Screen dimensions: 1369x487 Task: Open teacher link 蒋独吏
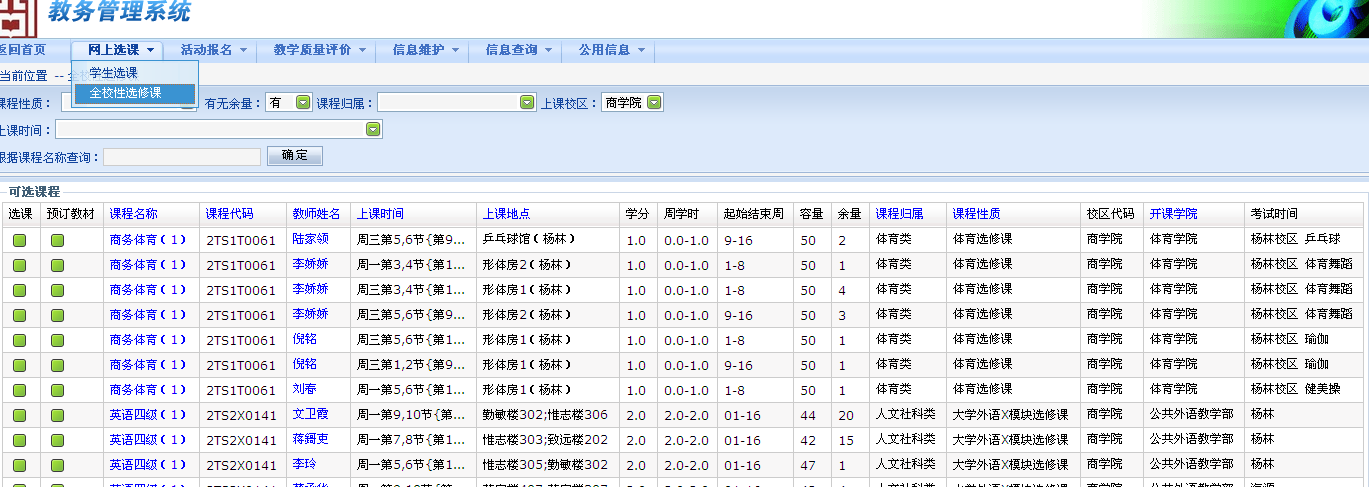coord(310,440)
